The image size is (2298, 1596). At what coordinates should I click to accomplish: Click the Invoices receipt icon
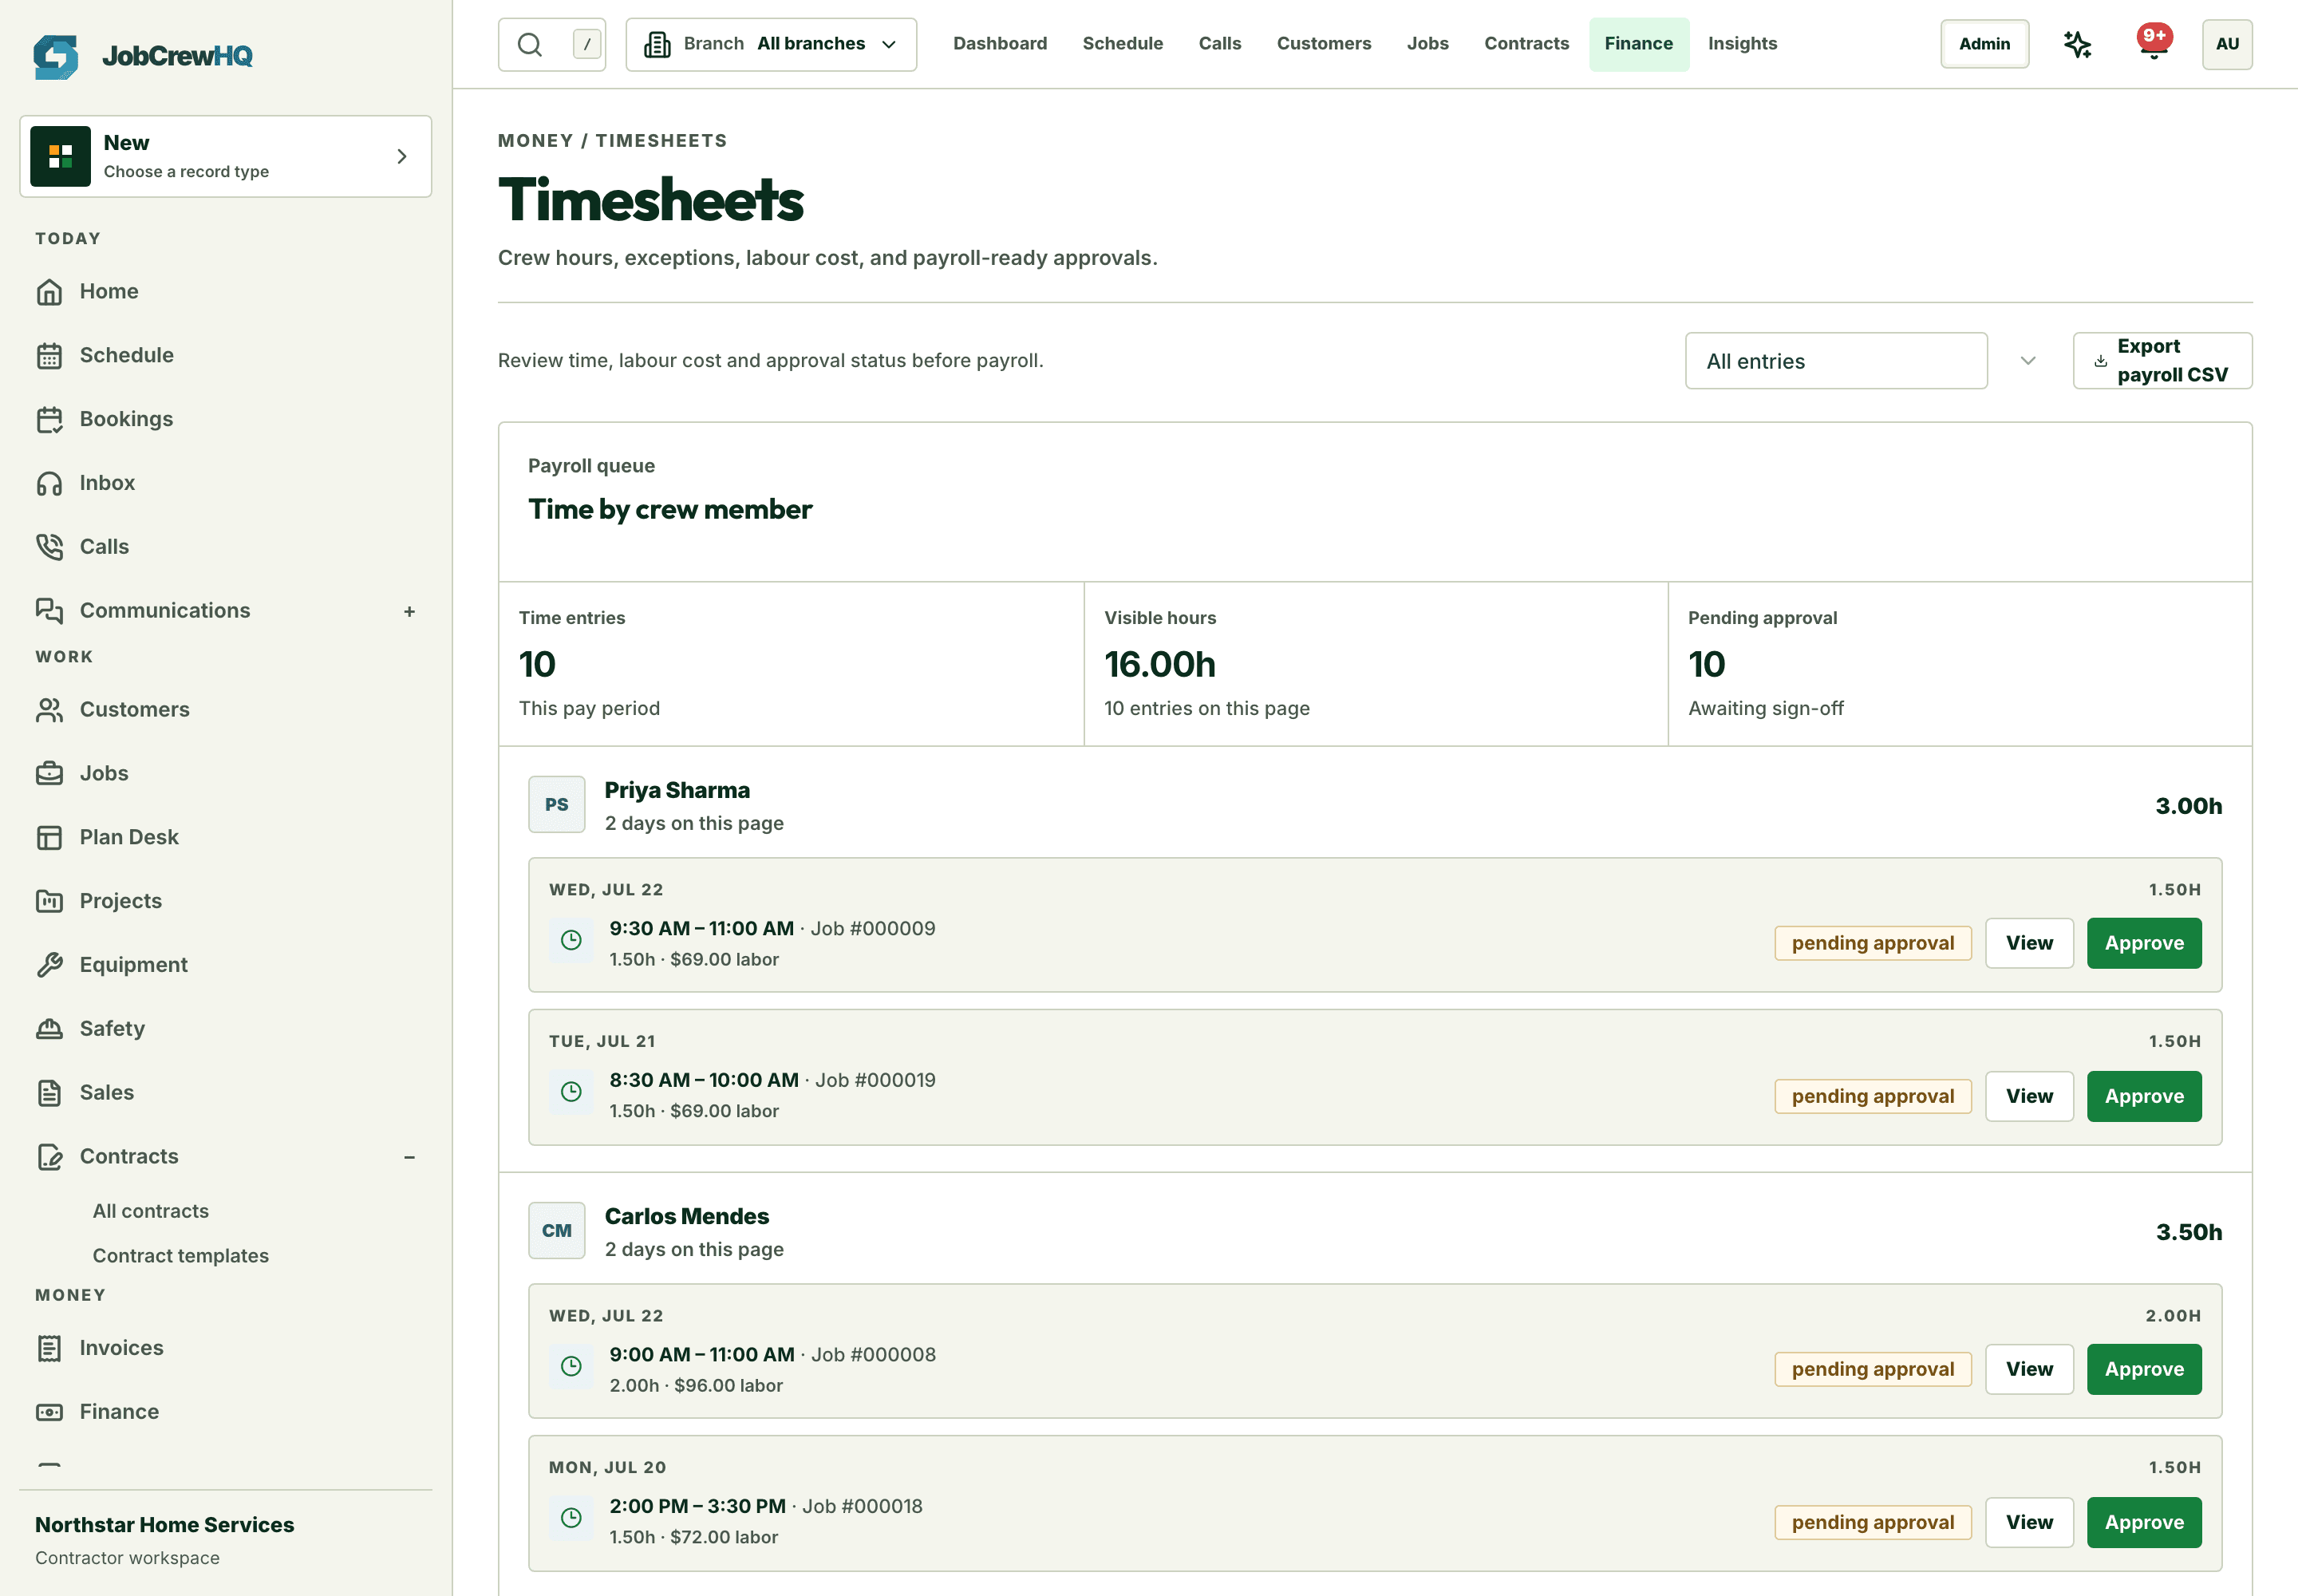49,1349
